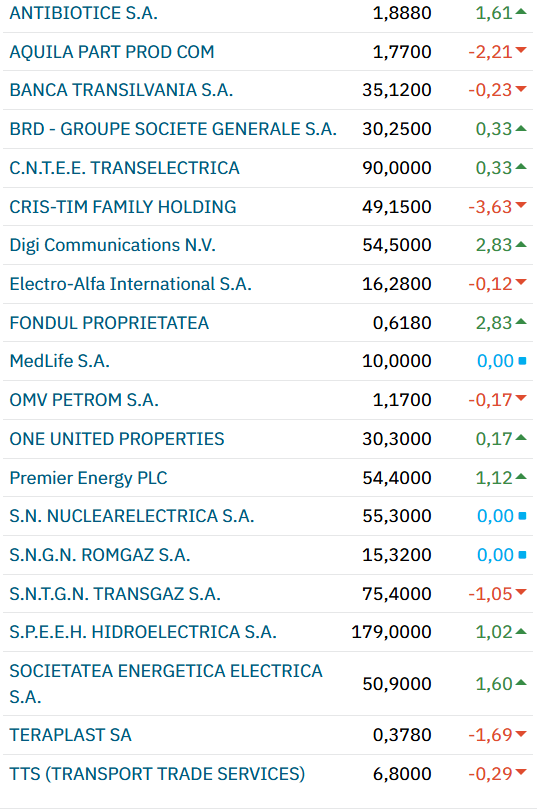Open Electro-Alfa International S.A. page
The image size is (537, 809).
click(x=131, y=284)
